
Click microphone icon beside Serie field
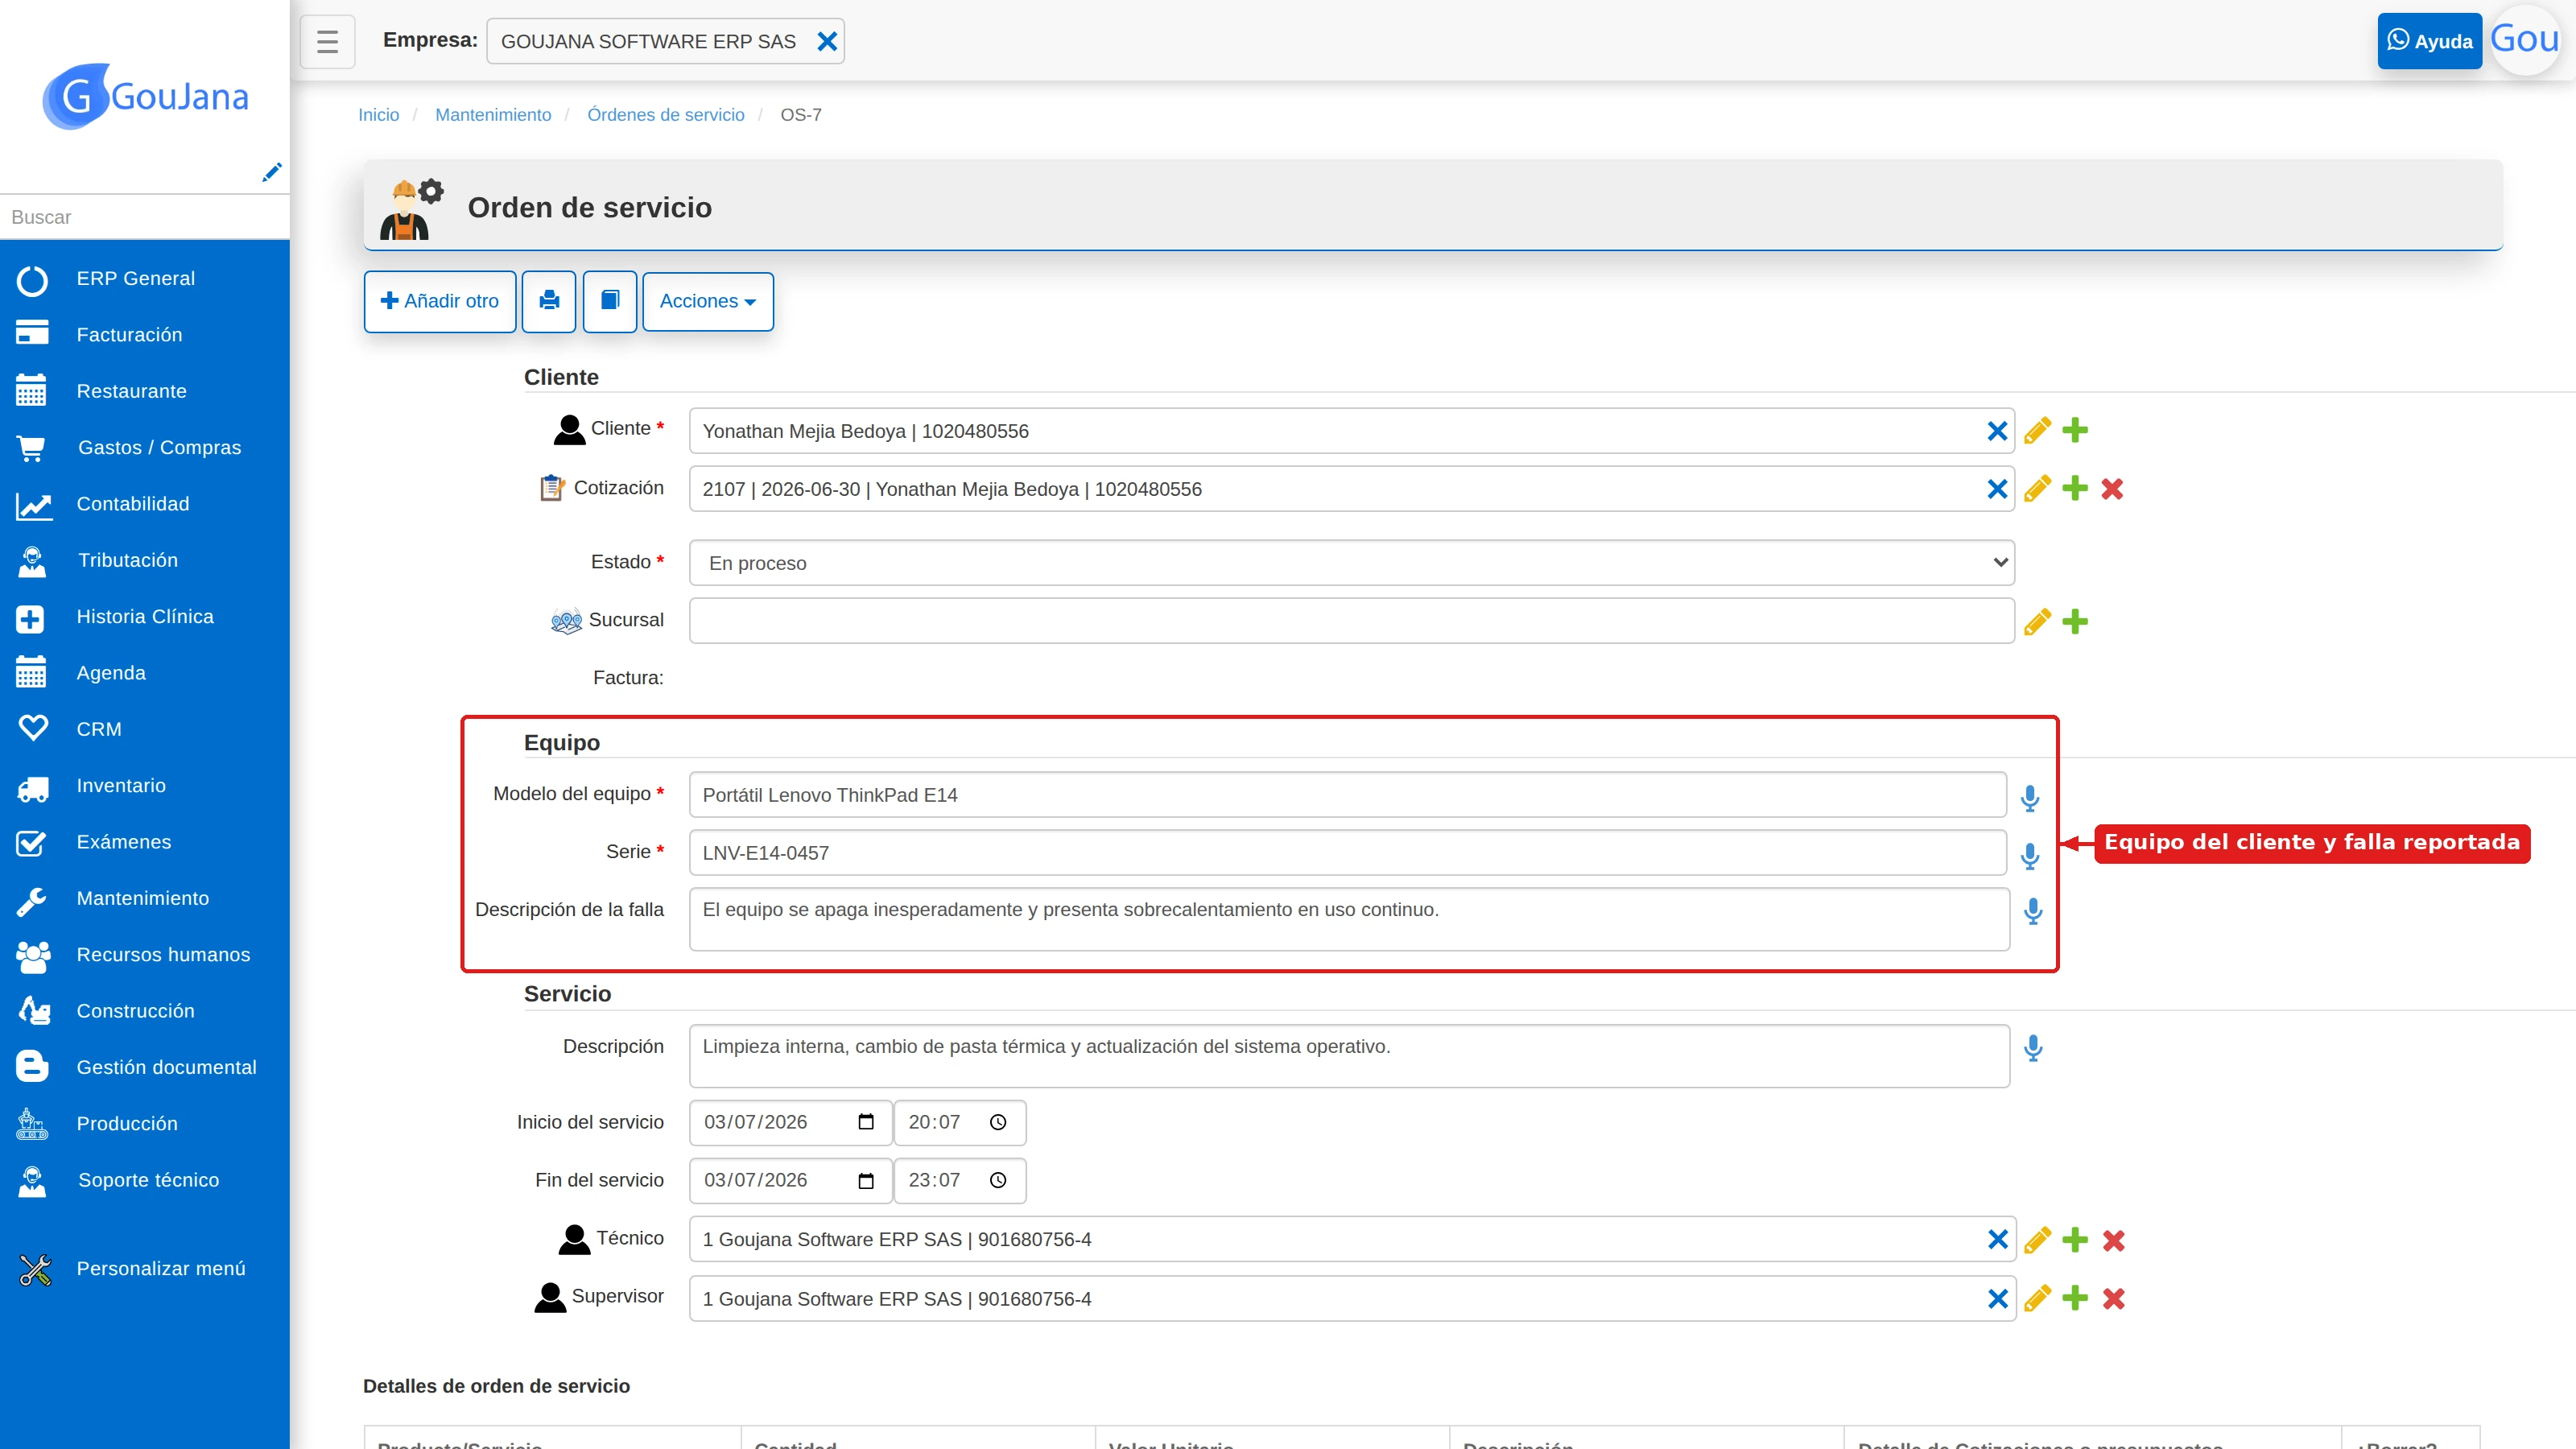[2030, 855]
